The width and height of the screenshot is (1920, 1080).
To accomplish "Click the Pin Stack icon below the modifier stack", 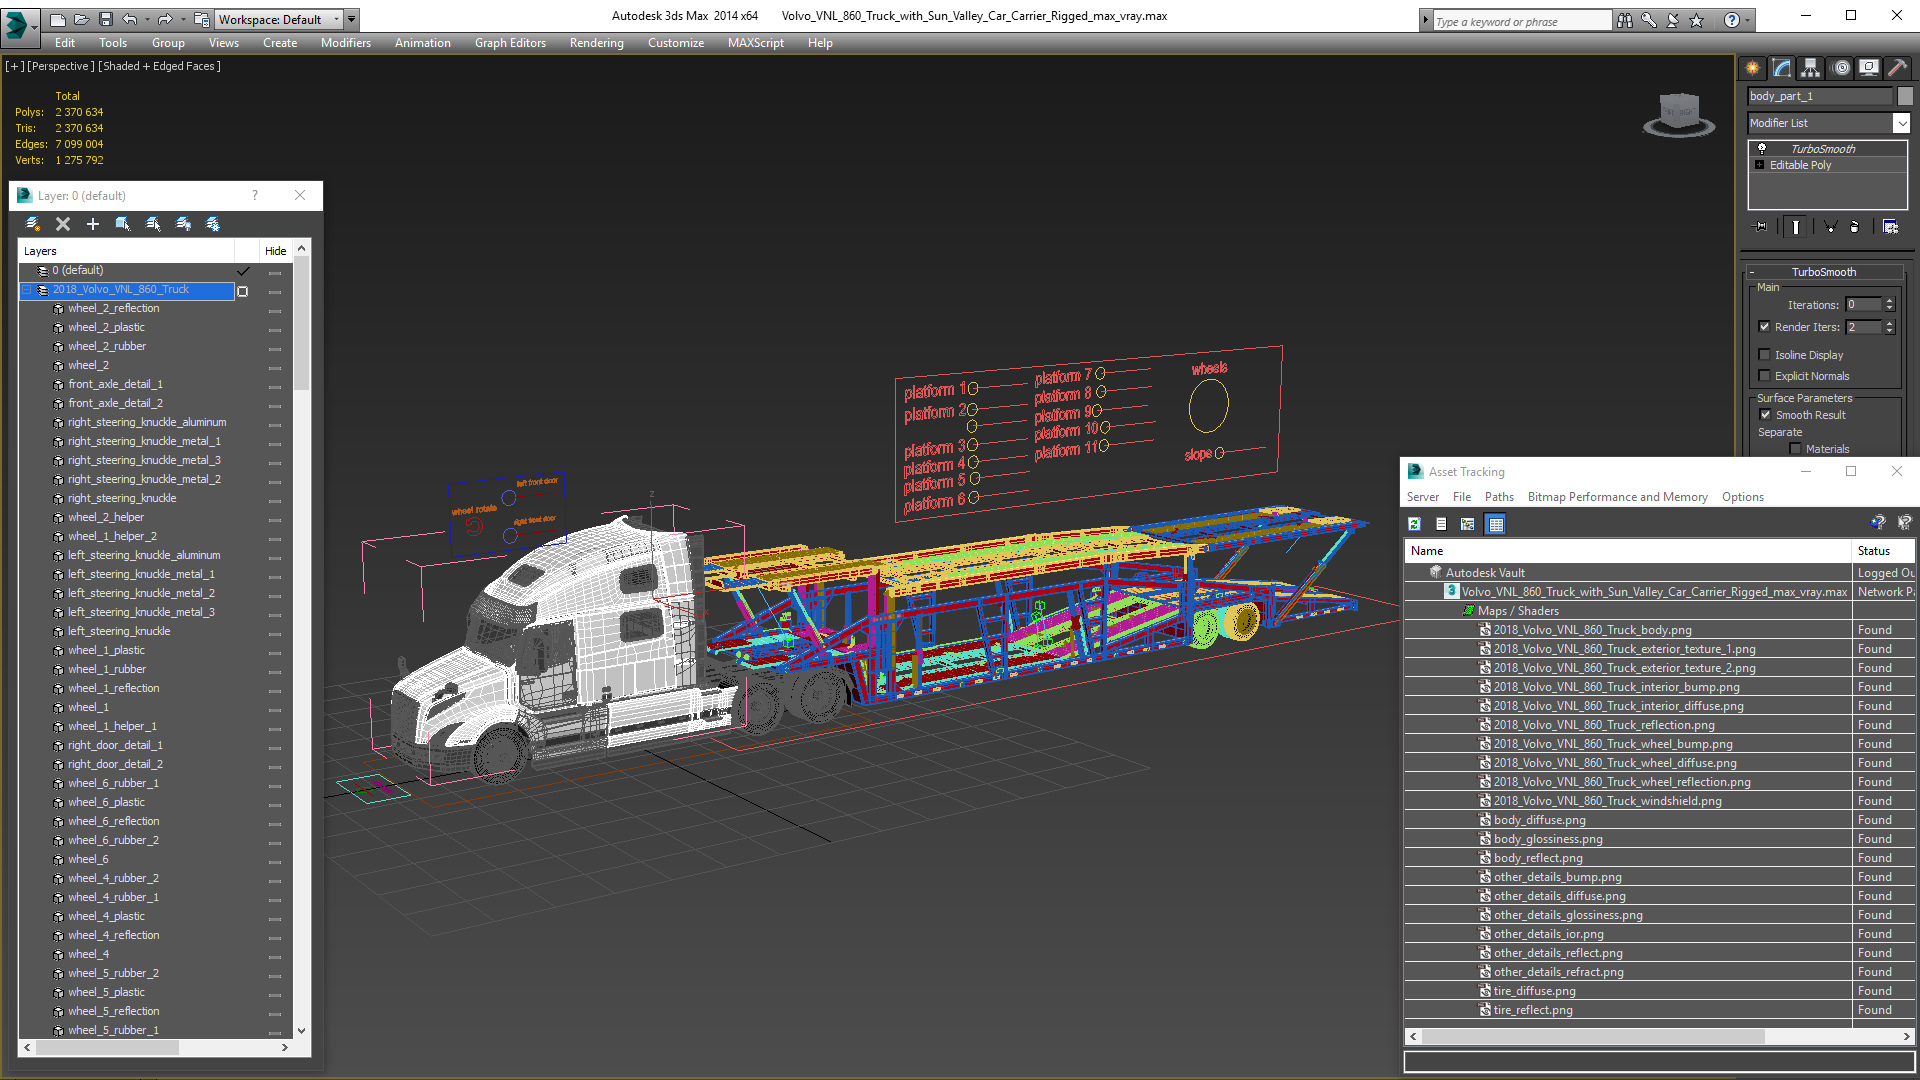I will coord(1761,227).
